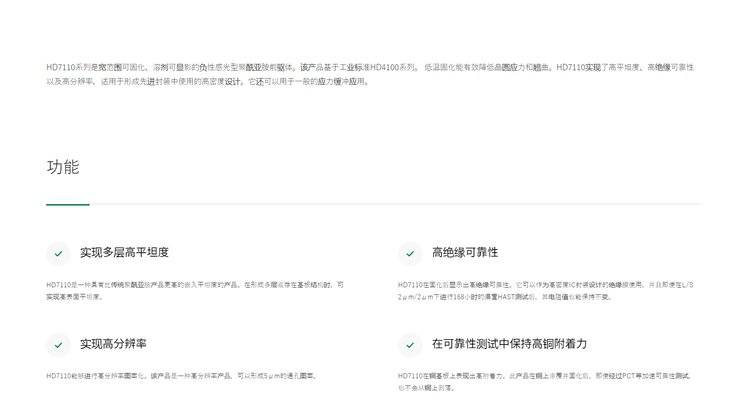The height and width of the screenshot is (404, 750).
Task: Click the description text under 实现高分辨率
Action: 181,376
